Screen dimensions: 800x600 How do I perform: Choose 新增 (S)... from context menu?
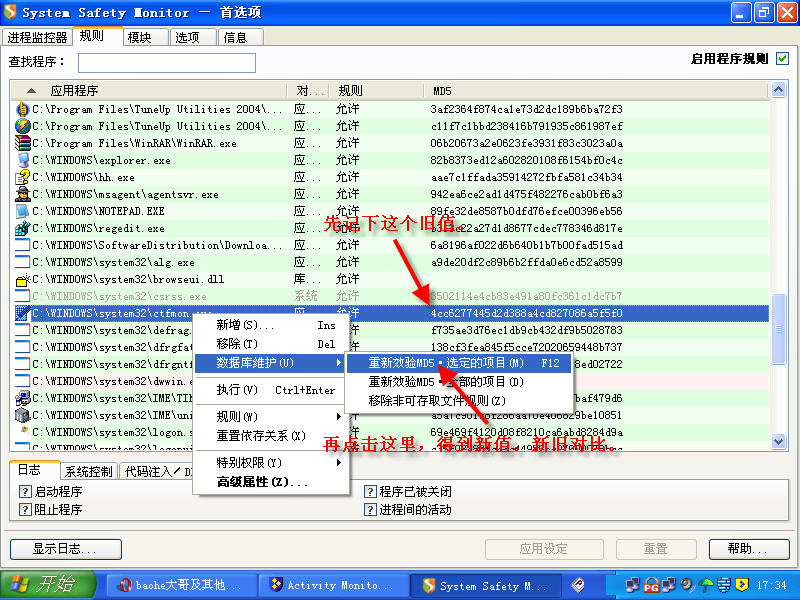tap(271, 326)
